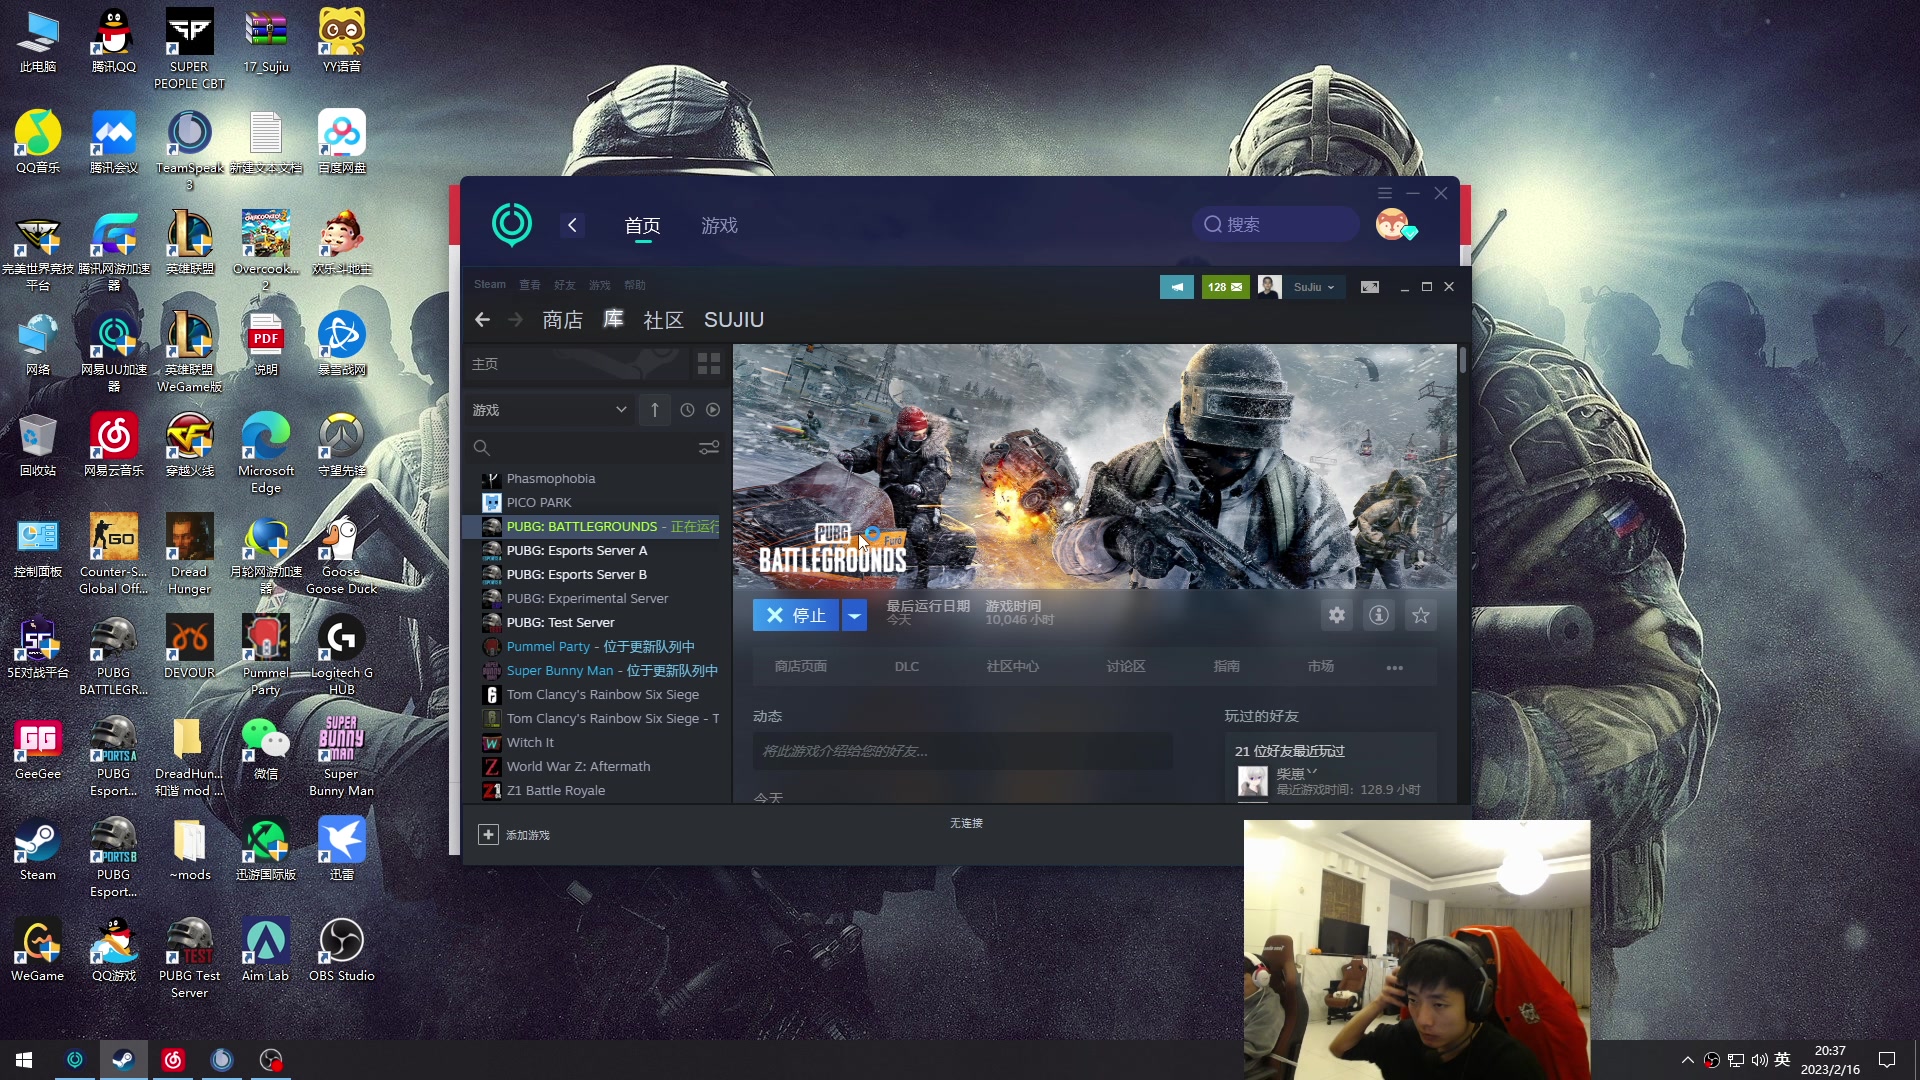Click the Steam back navigation arrow
1920x1080 pixels.
pyautogui.click(x=482, y=319)
